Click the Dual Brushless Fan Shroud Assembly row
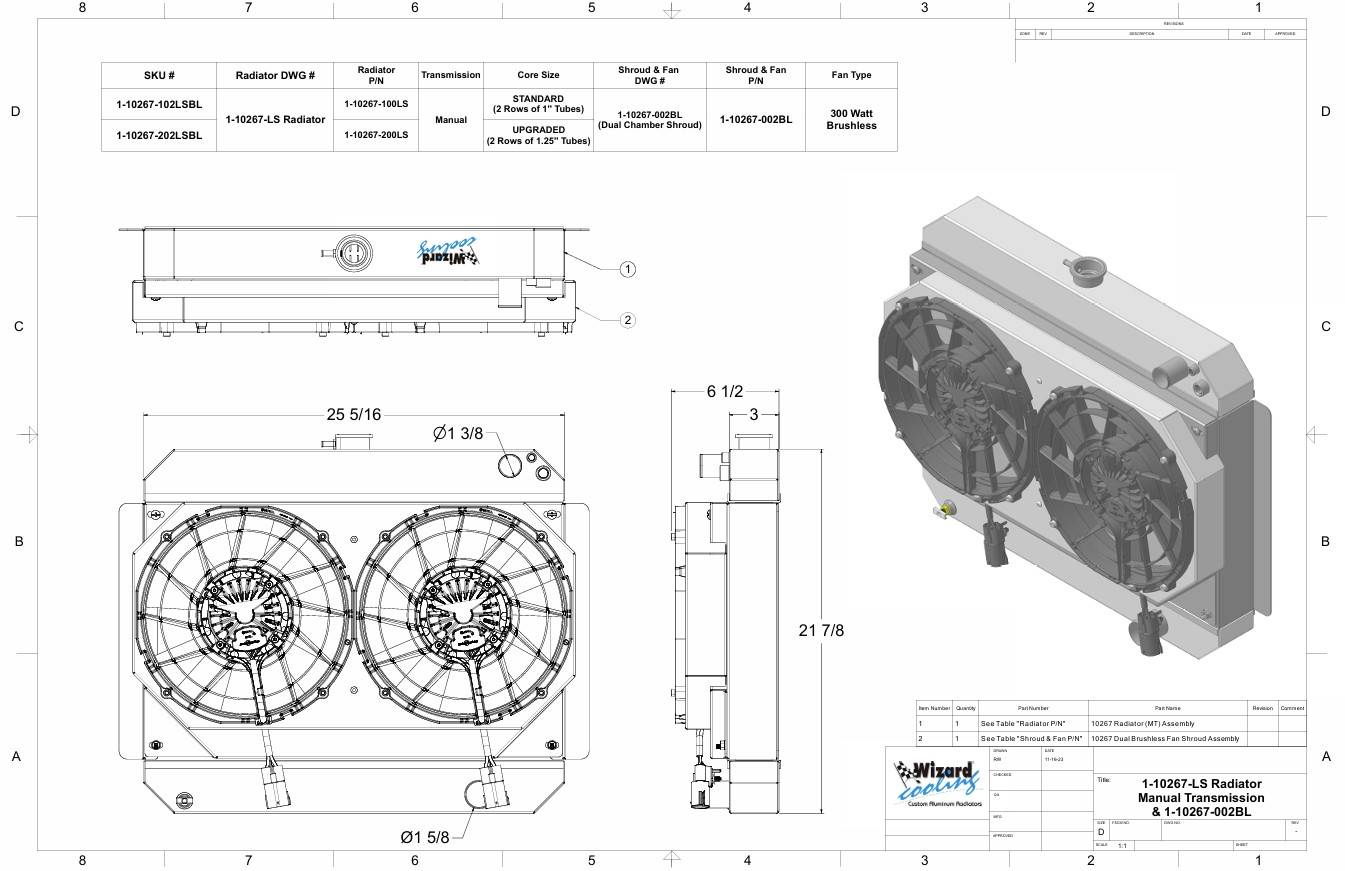The height and width of the screenshot is (871, 1345). [x=1165, y=739]
